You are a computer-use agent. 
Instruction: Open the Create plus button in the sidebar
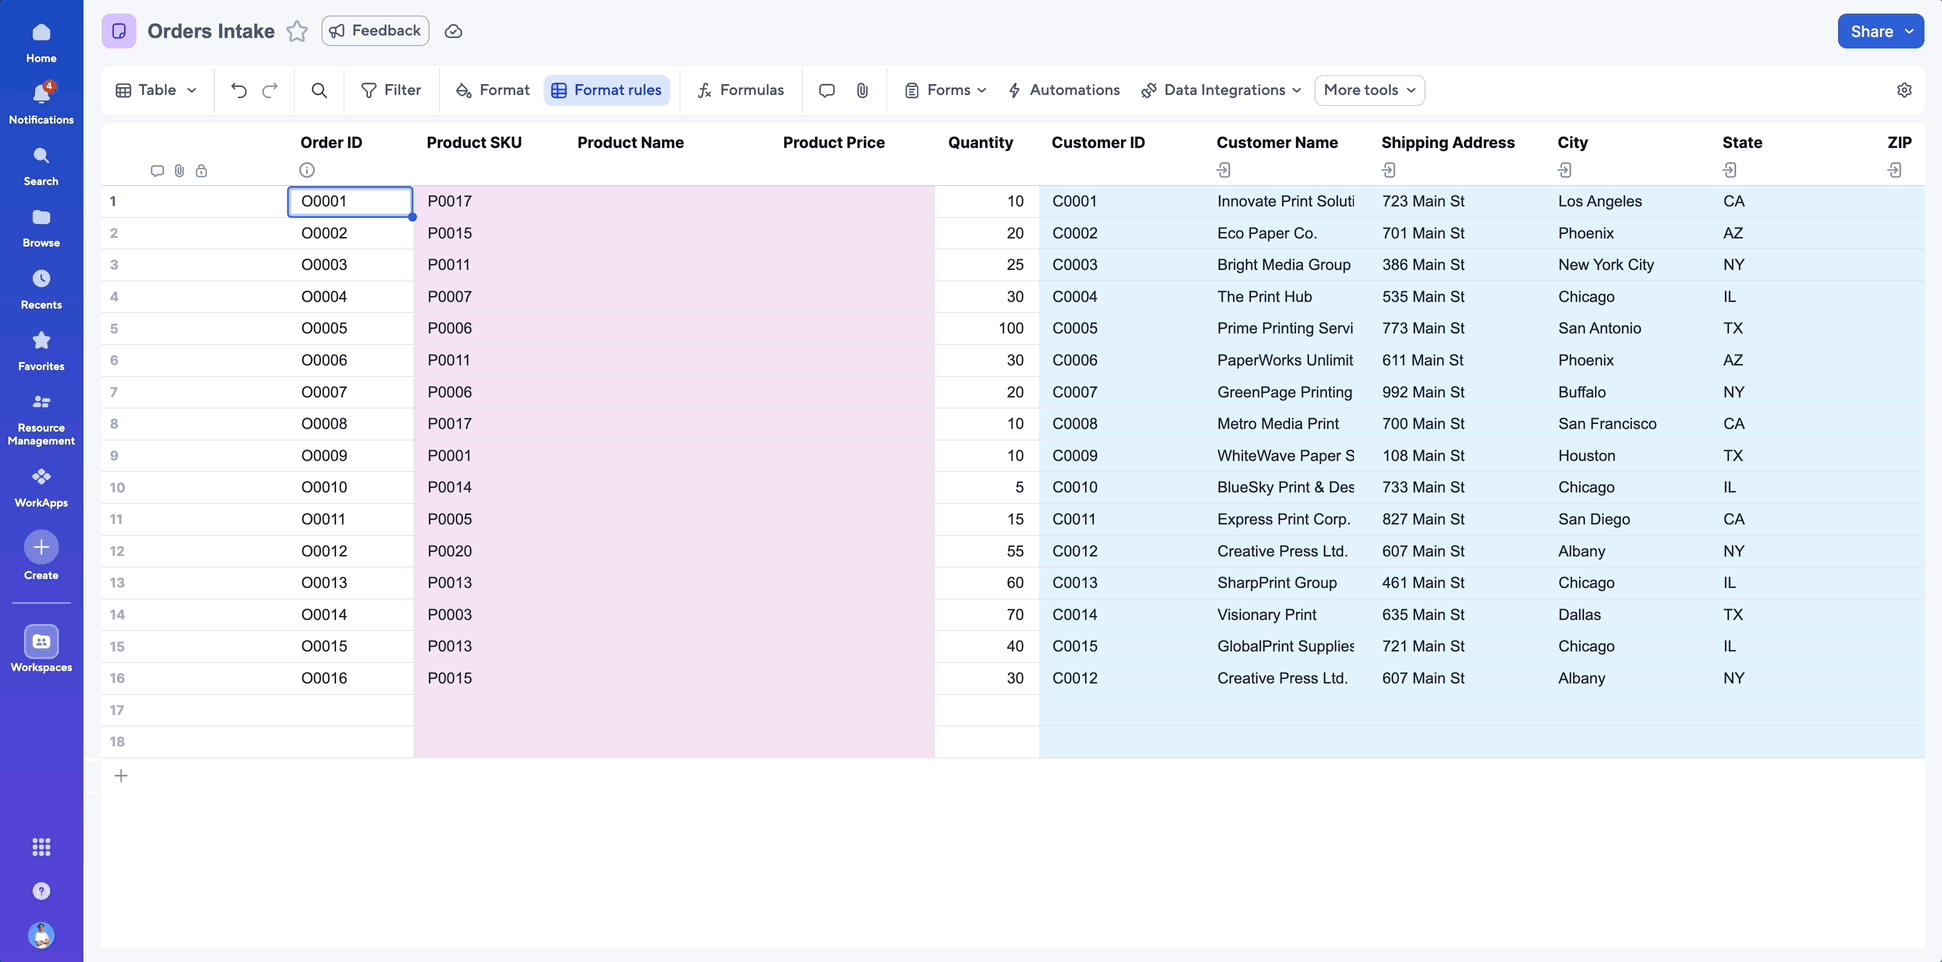[x=41, y=548]
